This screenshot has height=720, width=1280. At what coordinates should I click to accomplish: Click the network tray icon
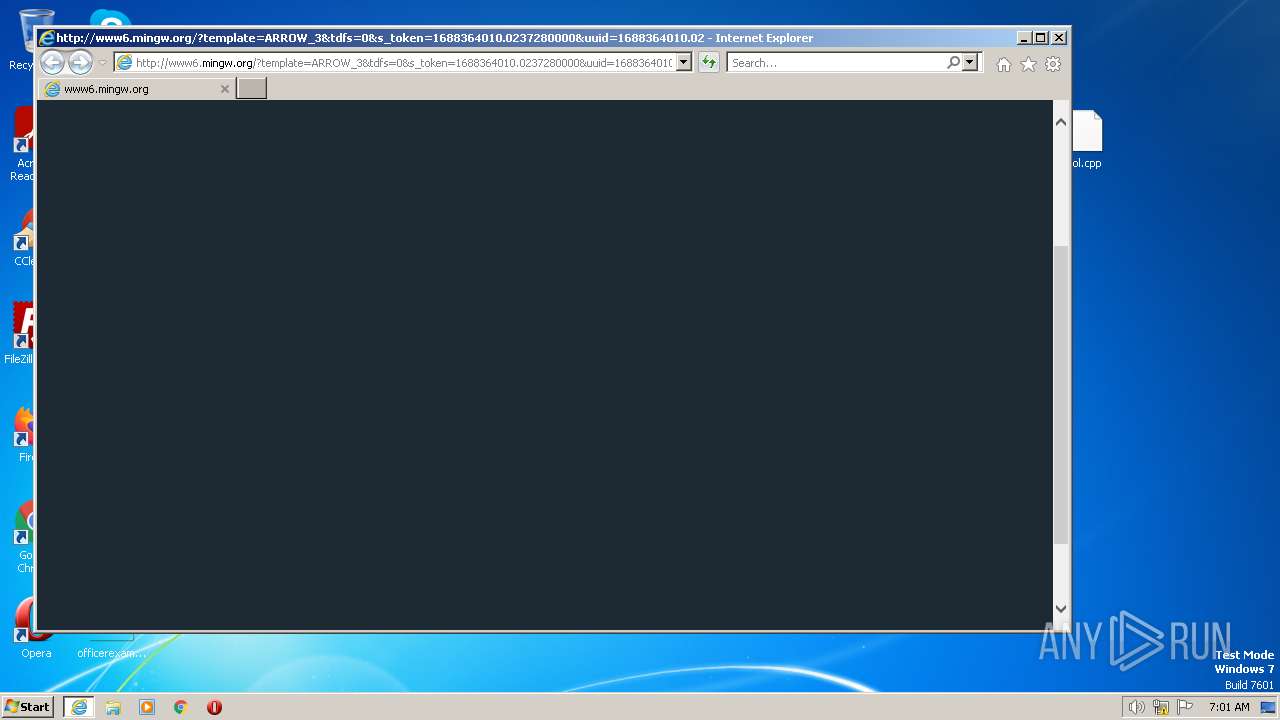tap(1161, 707)
